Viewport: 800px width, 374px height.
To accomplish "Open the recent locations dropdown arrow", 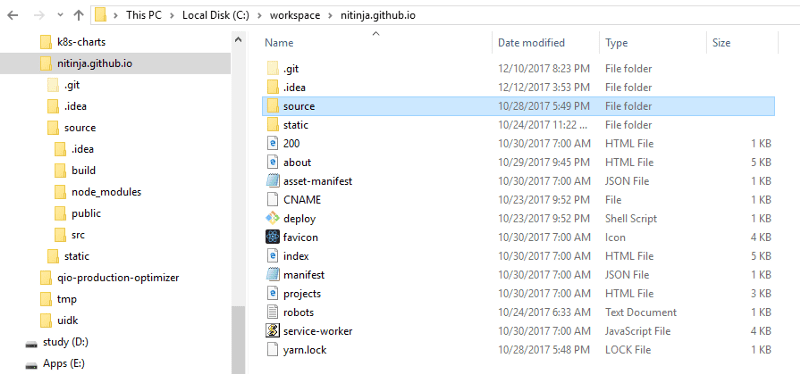I will click(x=60, y=15).
